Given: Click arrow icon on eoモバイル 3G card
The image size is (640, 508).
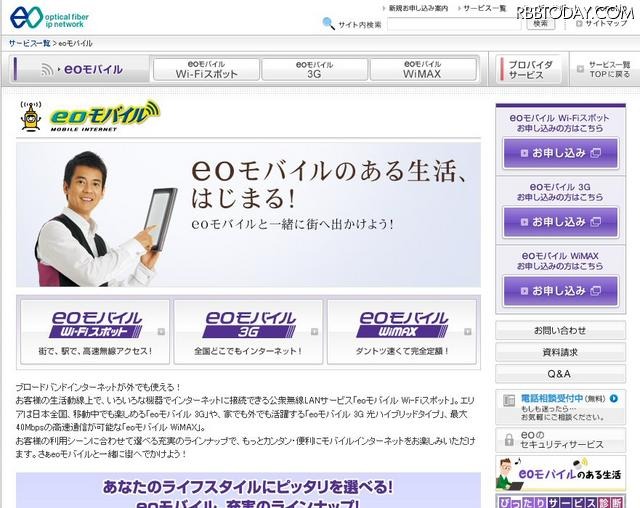Looking at the screenshot, I should coord(314,331).
